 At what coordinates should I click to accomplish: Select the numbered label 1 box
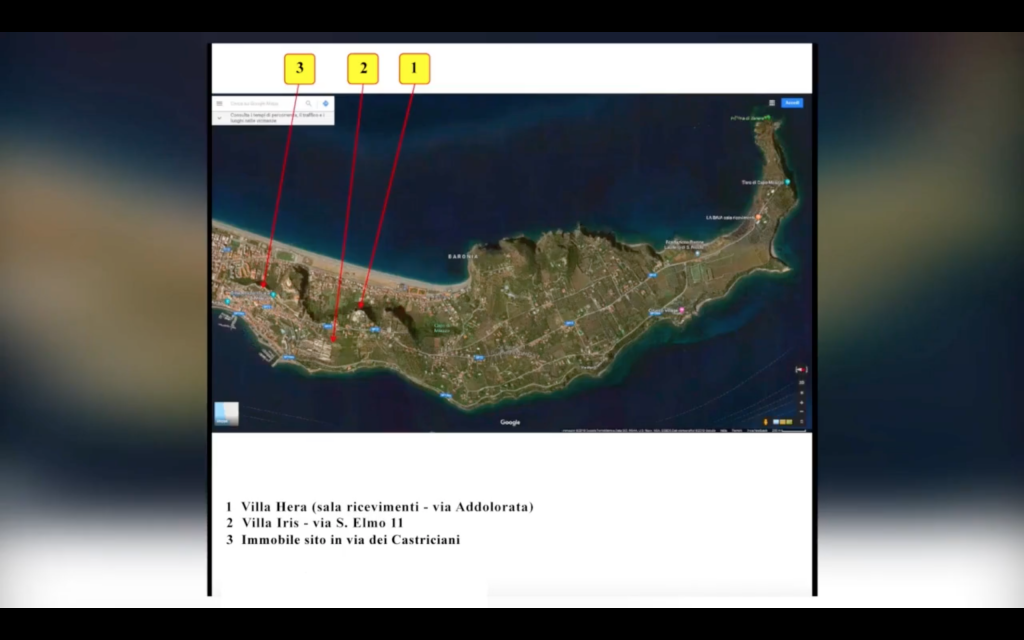pos(414,68)
